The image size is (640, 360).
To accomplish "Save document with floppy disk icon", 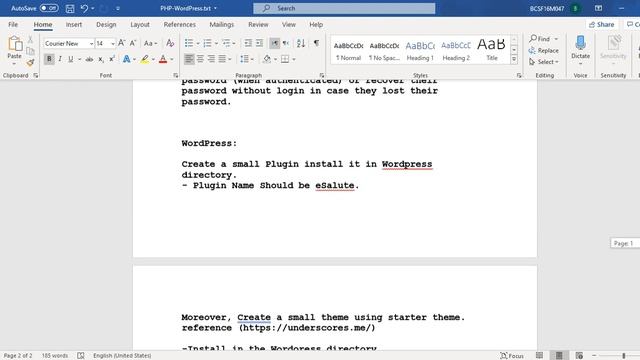I will tap(70, 8).
